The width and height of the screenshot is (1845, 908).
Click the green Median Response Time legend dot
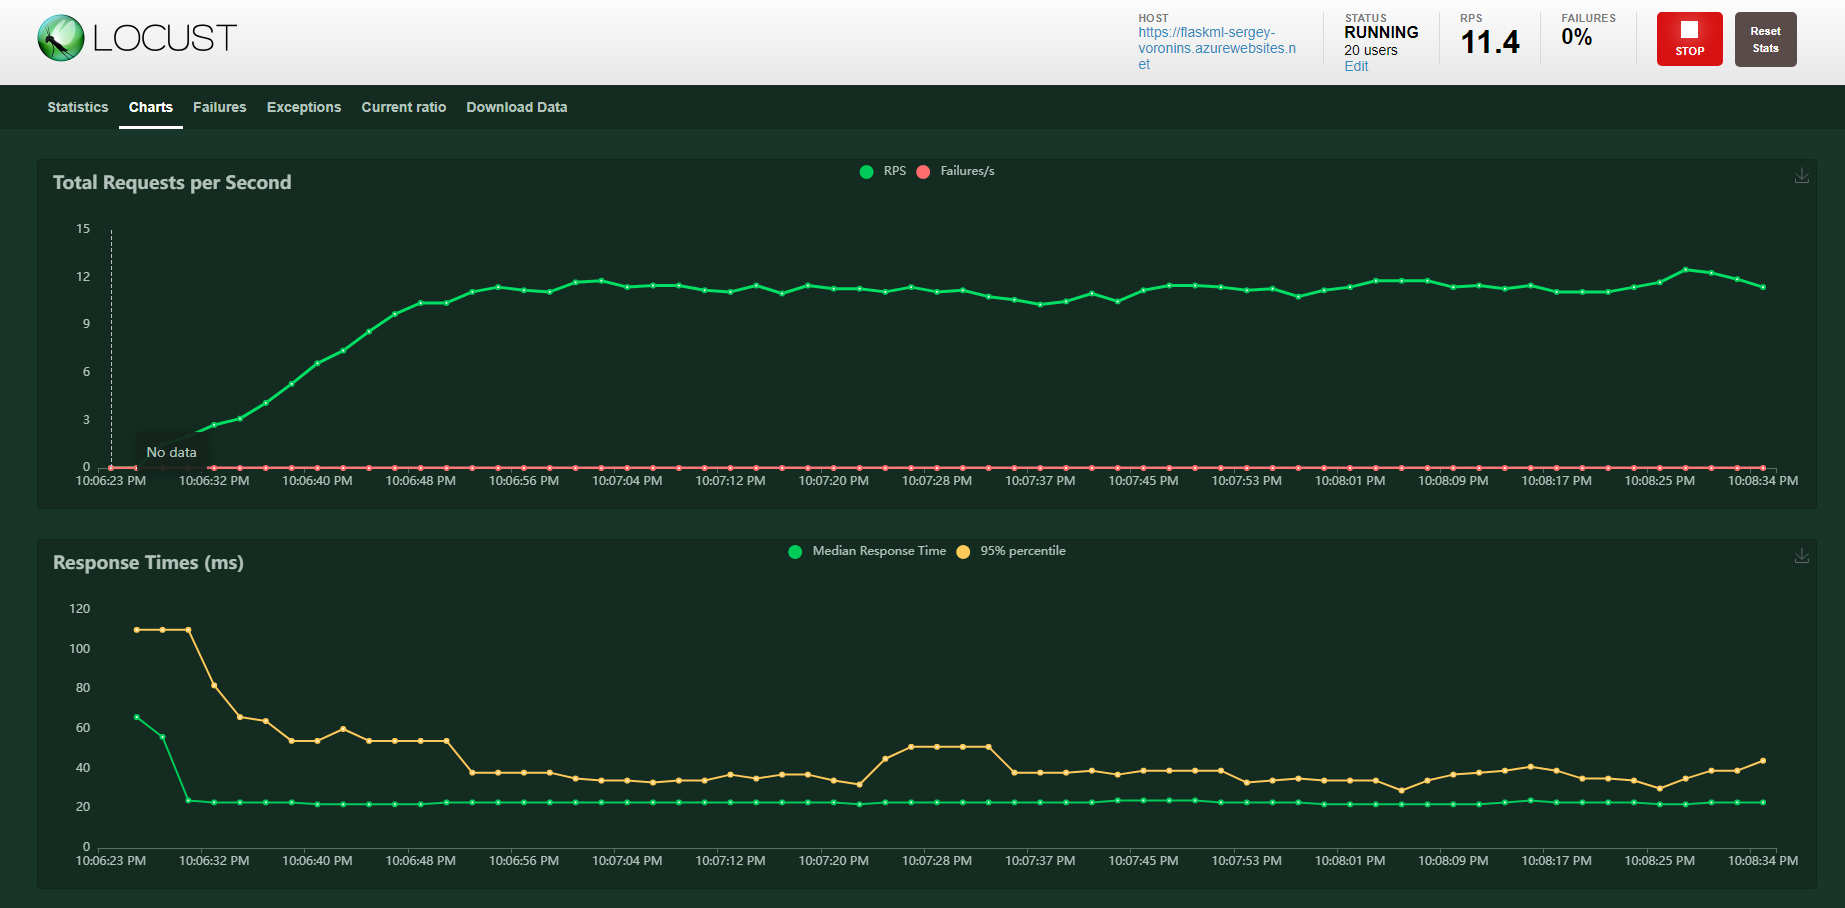click(795, 551)
